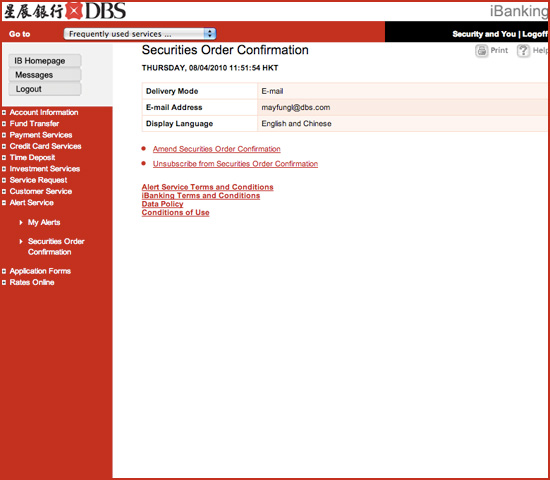Select Credit Card Services menu item

coord(45,146)
